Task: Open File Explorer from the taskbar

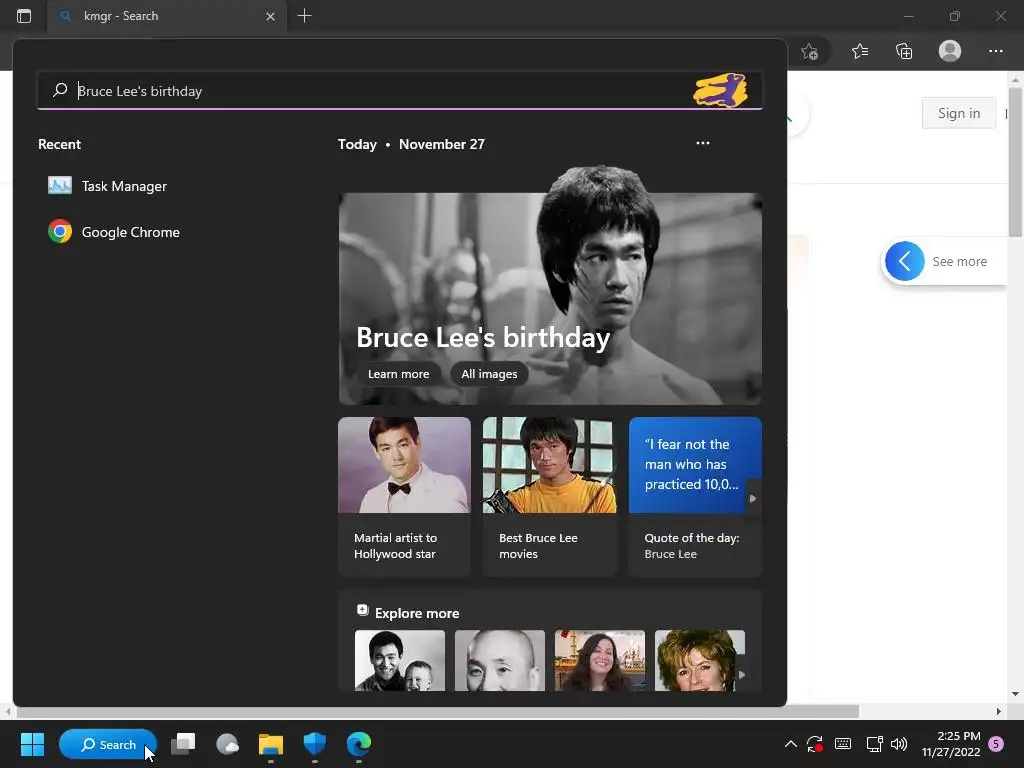Action: pos(270,744)
